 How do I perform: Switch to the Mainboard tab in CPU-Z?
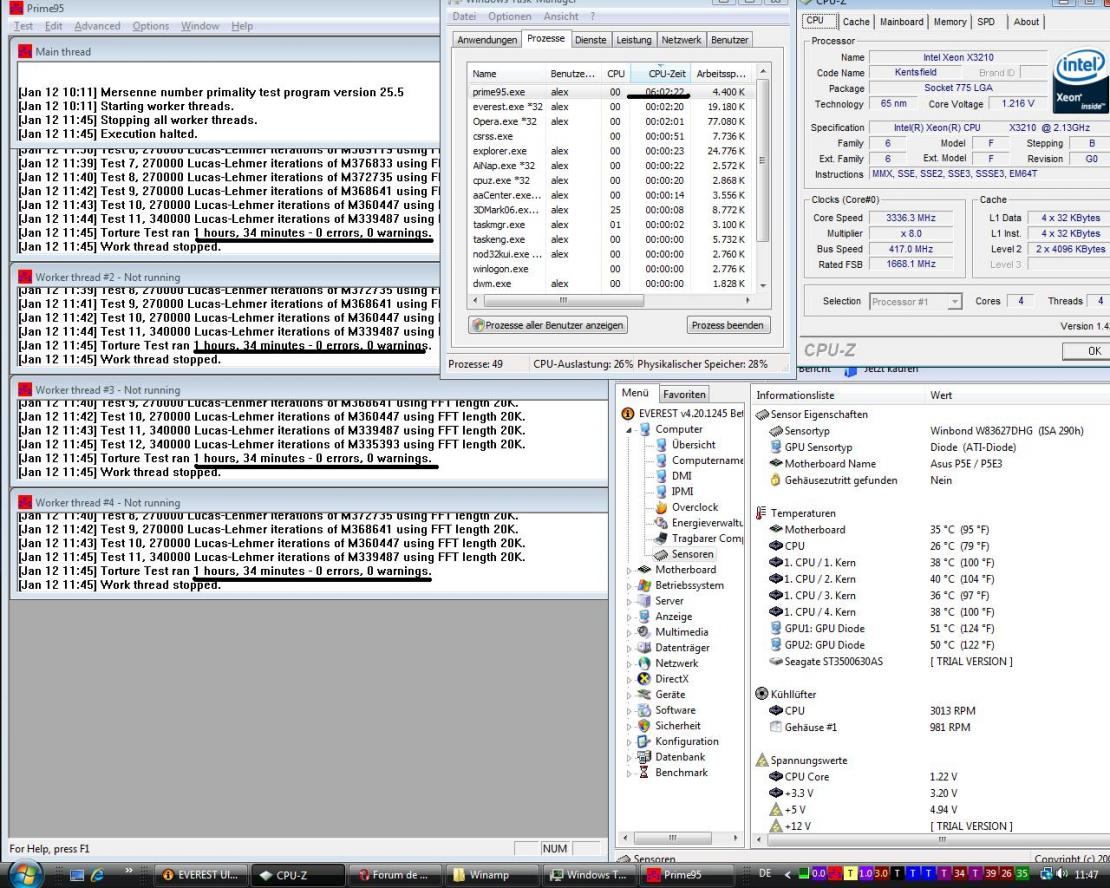[901, 22]
